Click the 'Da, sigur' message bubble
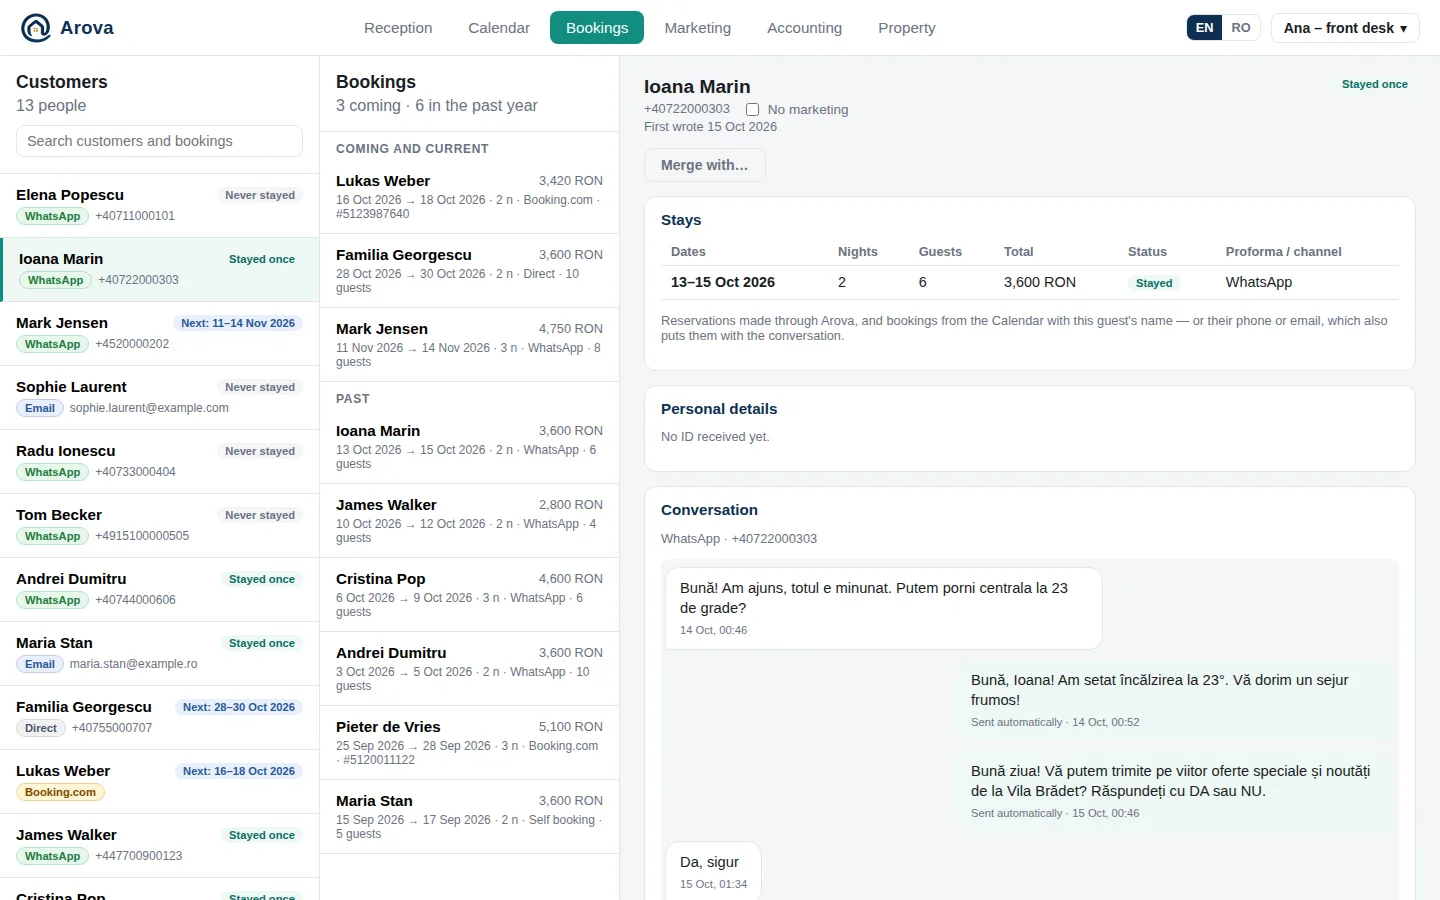 713,873
